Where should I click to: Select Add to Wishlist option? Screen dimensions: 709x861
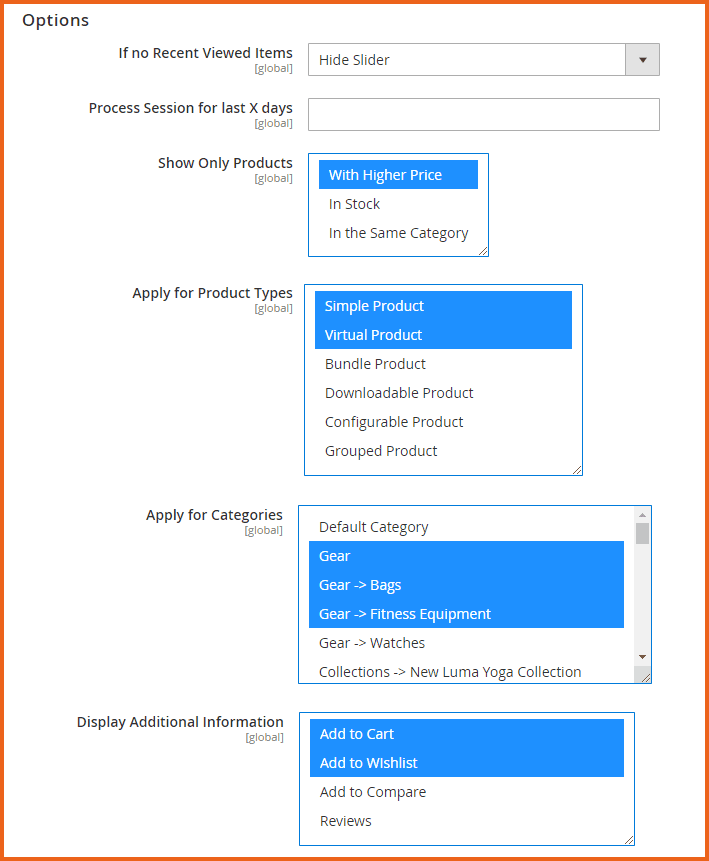pos(369,763)
